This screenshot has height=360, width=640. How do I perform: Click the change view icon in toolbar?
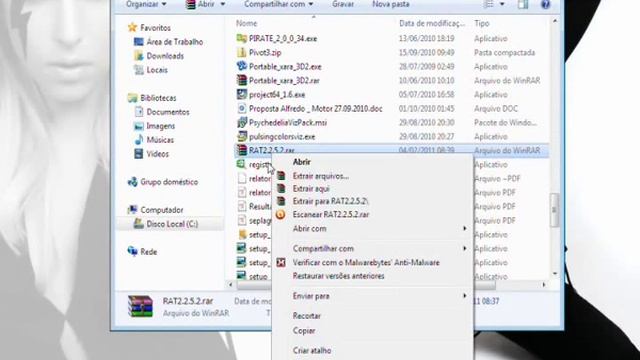click(489, 4)
